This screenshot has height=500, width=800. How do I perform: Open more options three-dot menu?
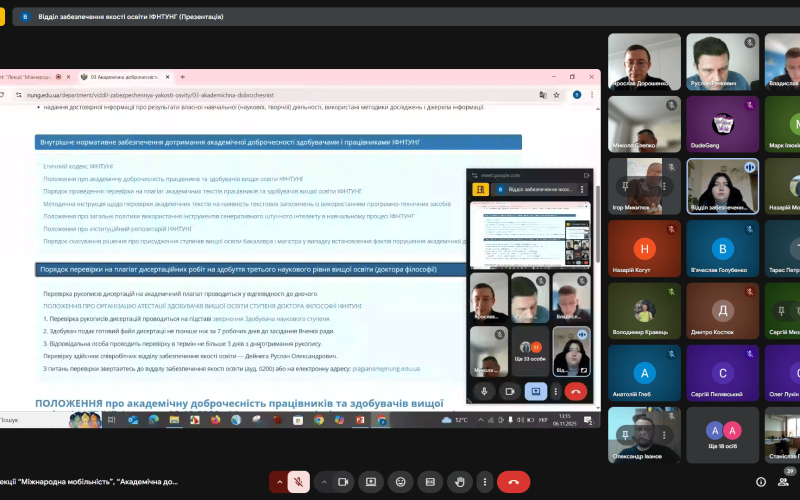tap(484, 482)
